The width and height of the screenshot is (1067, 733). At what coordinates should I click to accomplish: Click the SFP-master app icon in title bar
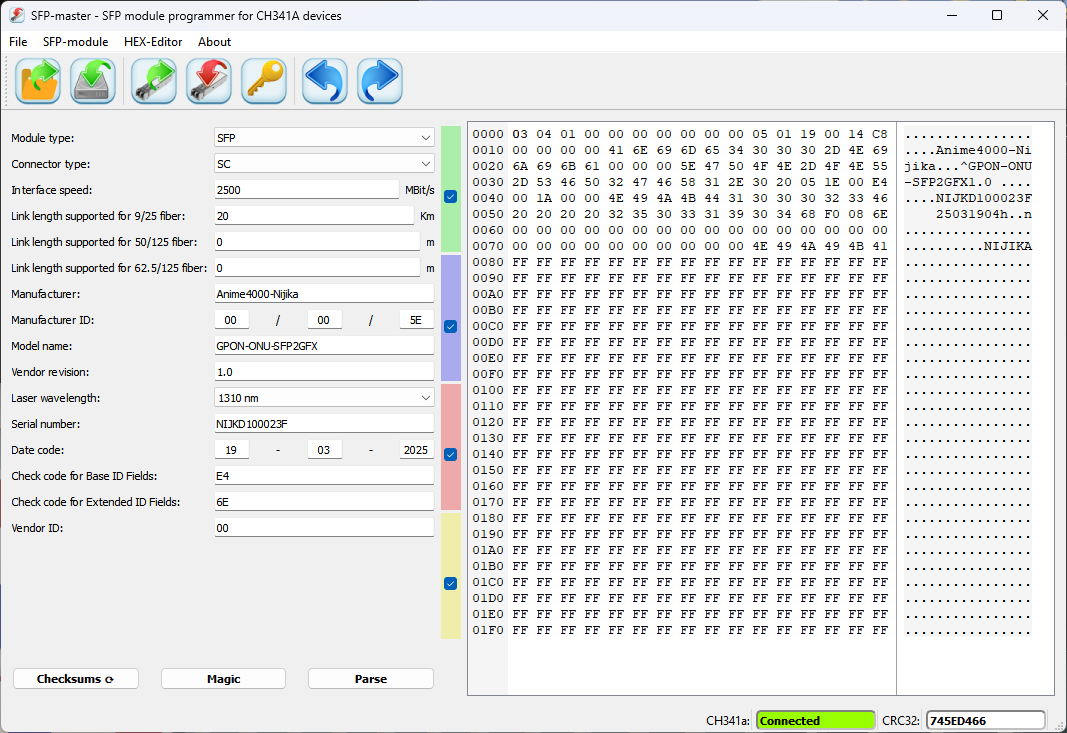pos(17,15)
